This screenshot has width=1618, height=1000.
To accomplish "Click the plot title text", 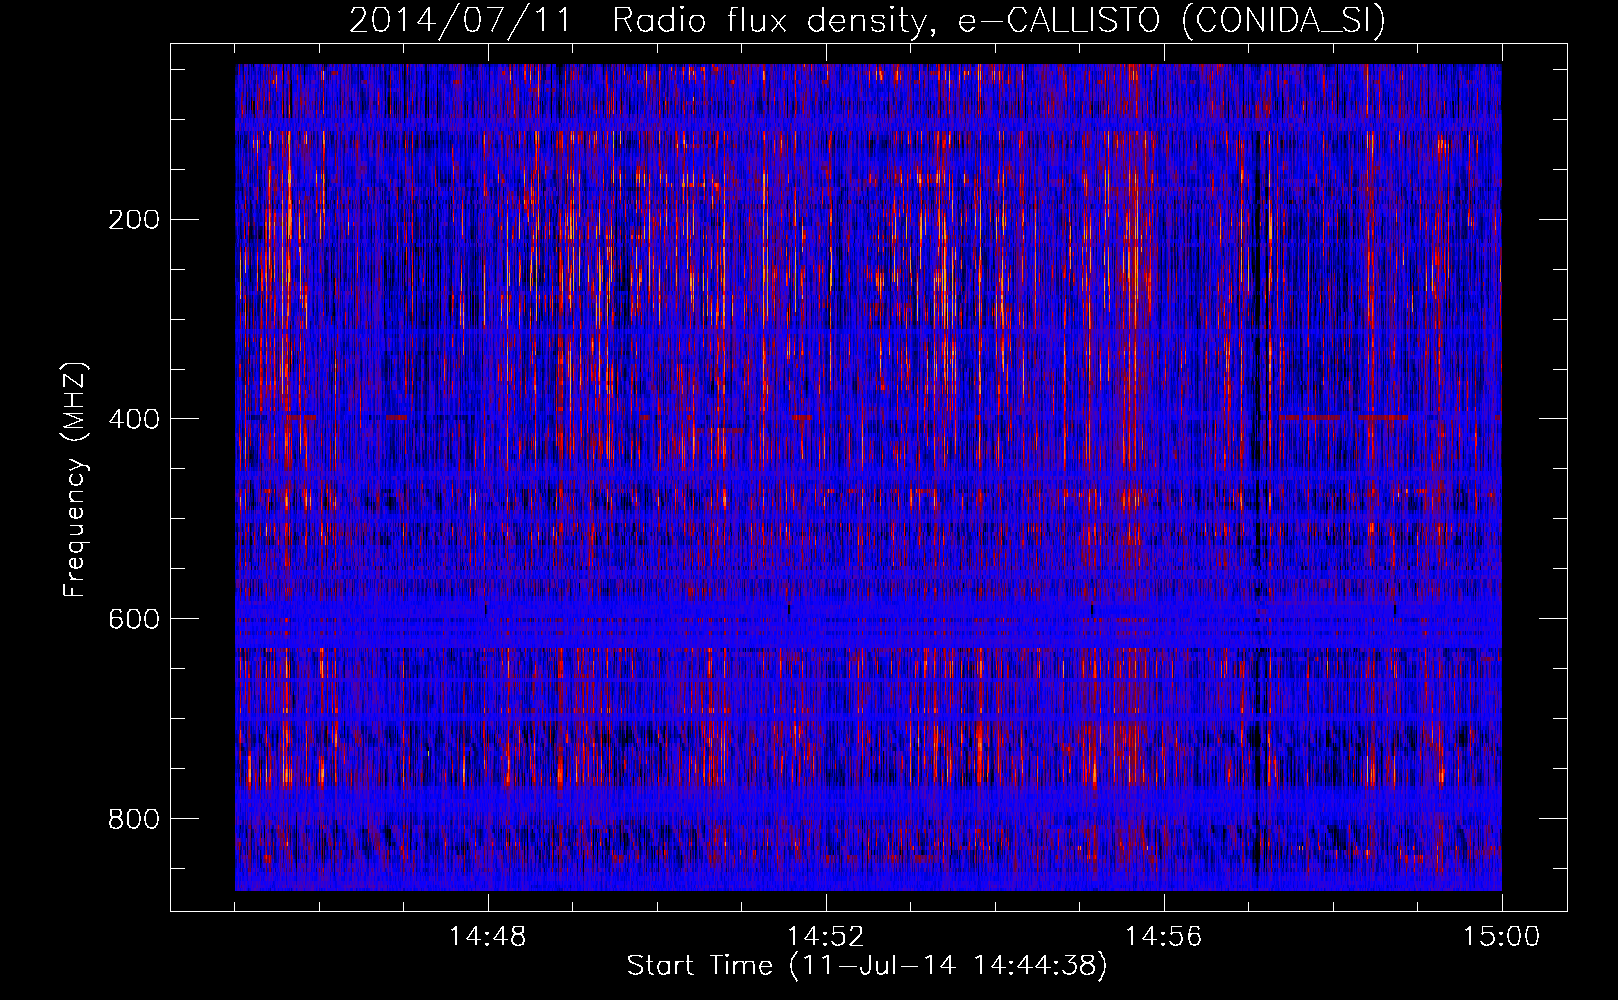I will click(x=867, y=21).
